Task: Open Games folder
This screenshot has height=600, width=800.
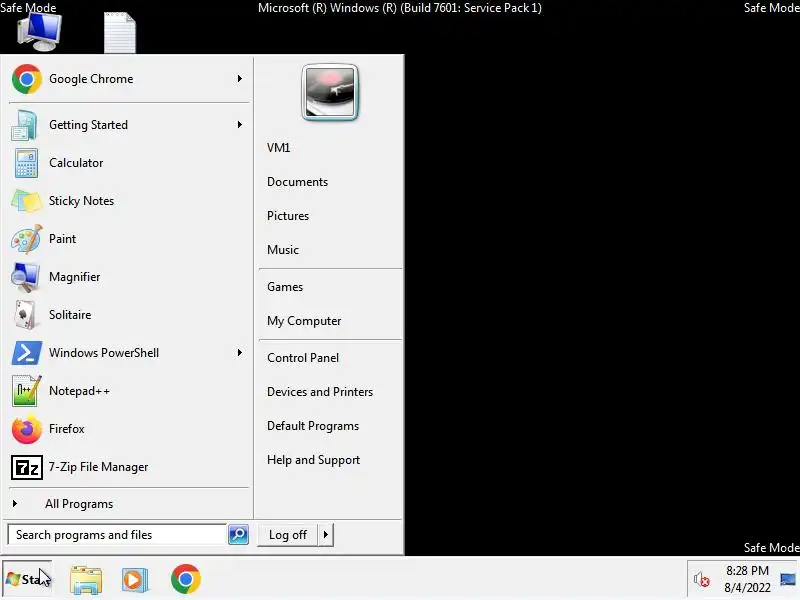Action: [285, 287]
